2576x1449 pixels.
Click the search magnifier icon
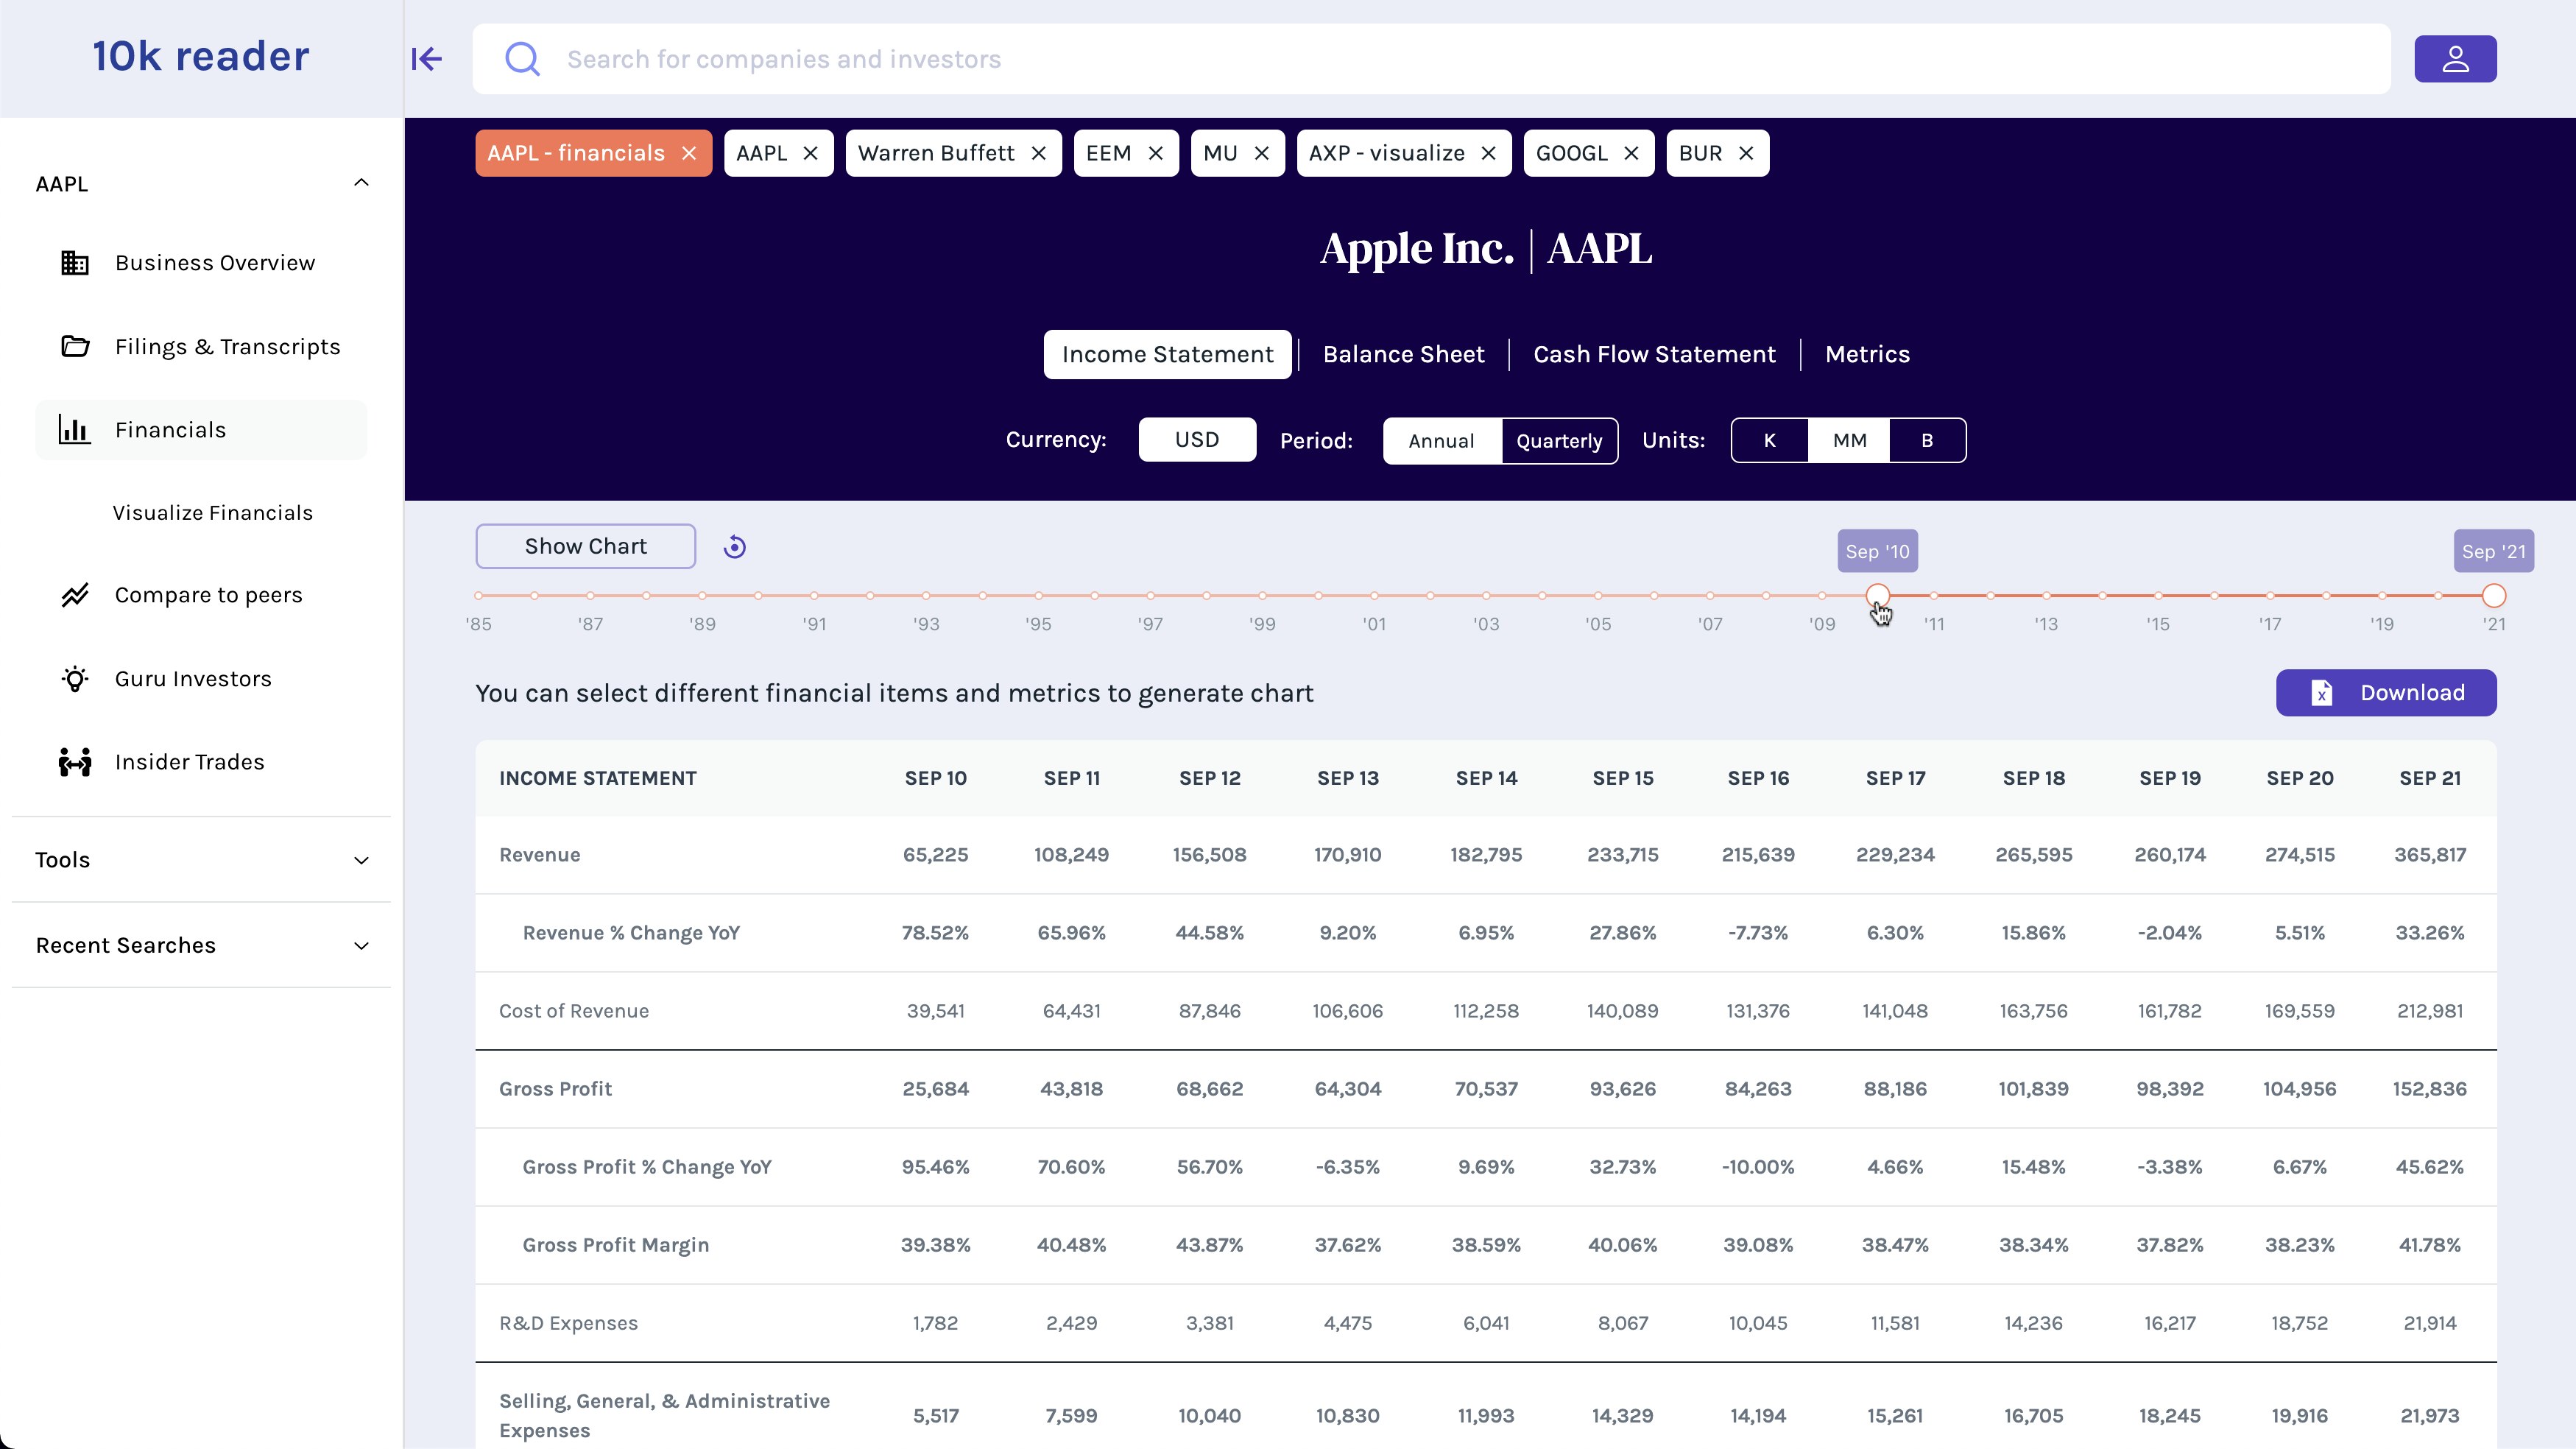point(522,59)
